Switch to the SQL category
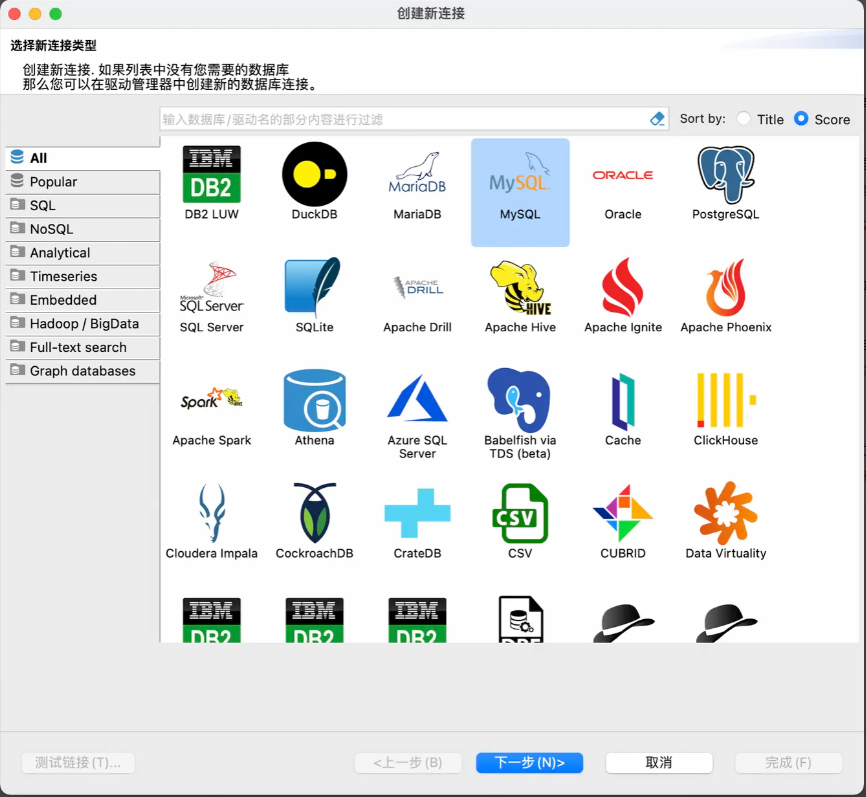Image resolution: width=866 pixels, height=797 pixels. (83, 205)
